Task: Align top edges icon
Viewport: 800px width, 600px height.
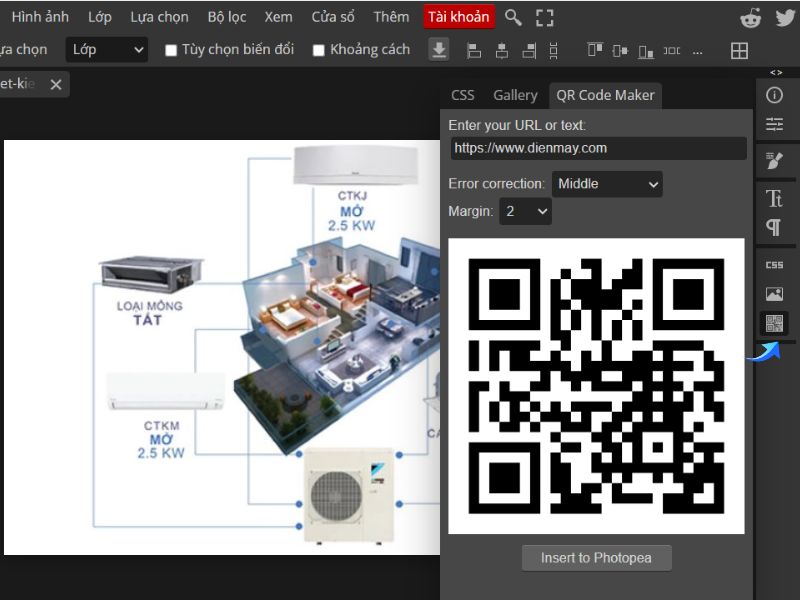Action: 595,50
